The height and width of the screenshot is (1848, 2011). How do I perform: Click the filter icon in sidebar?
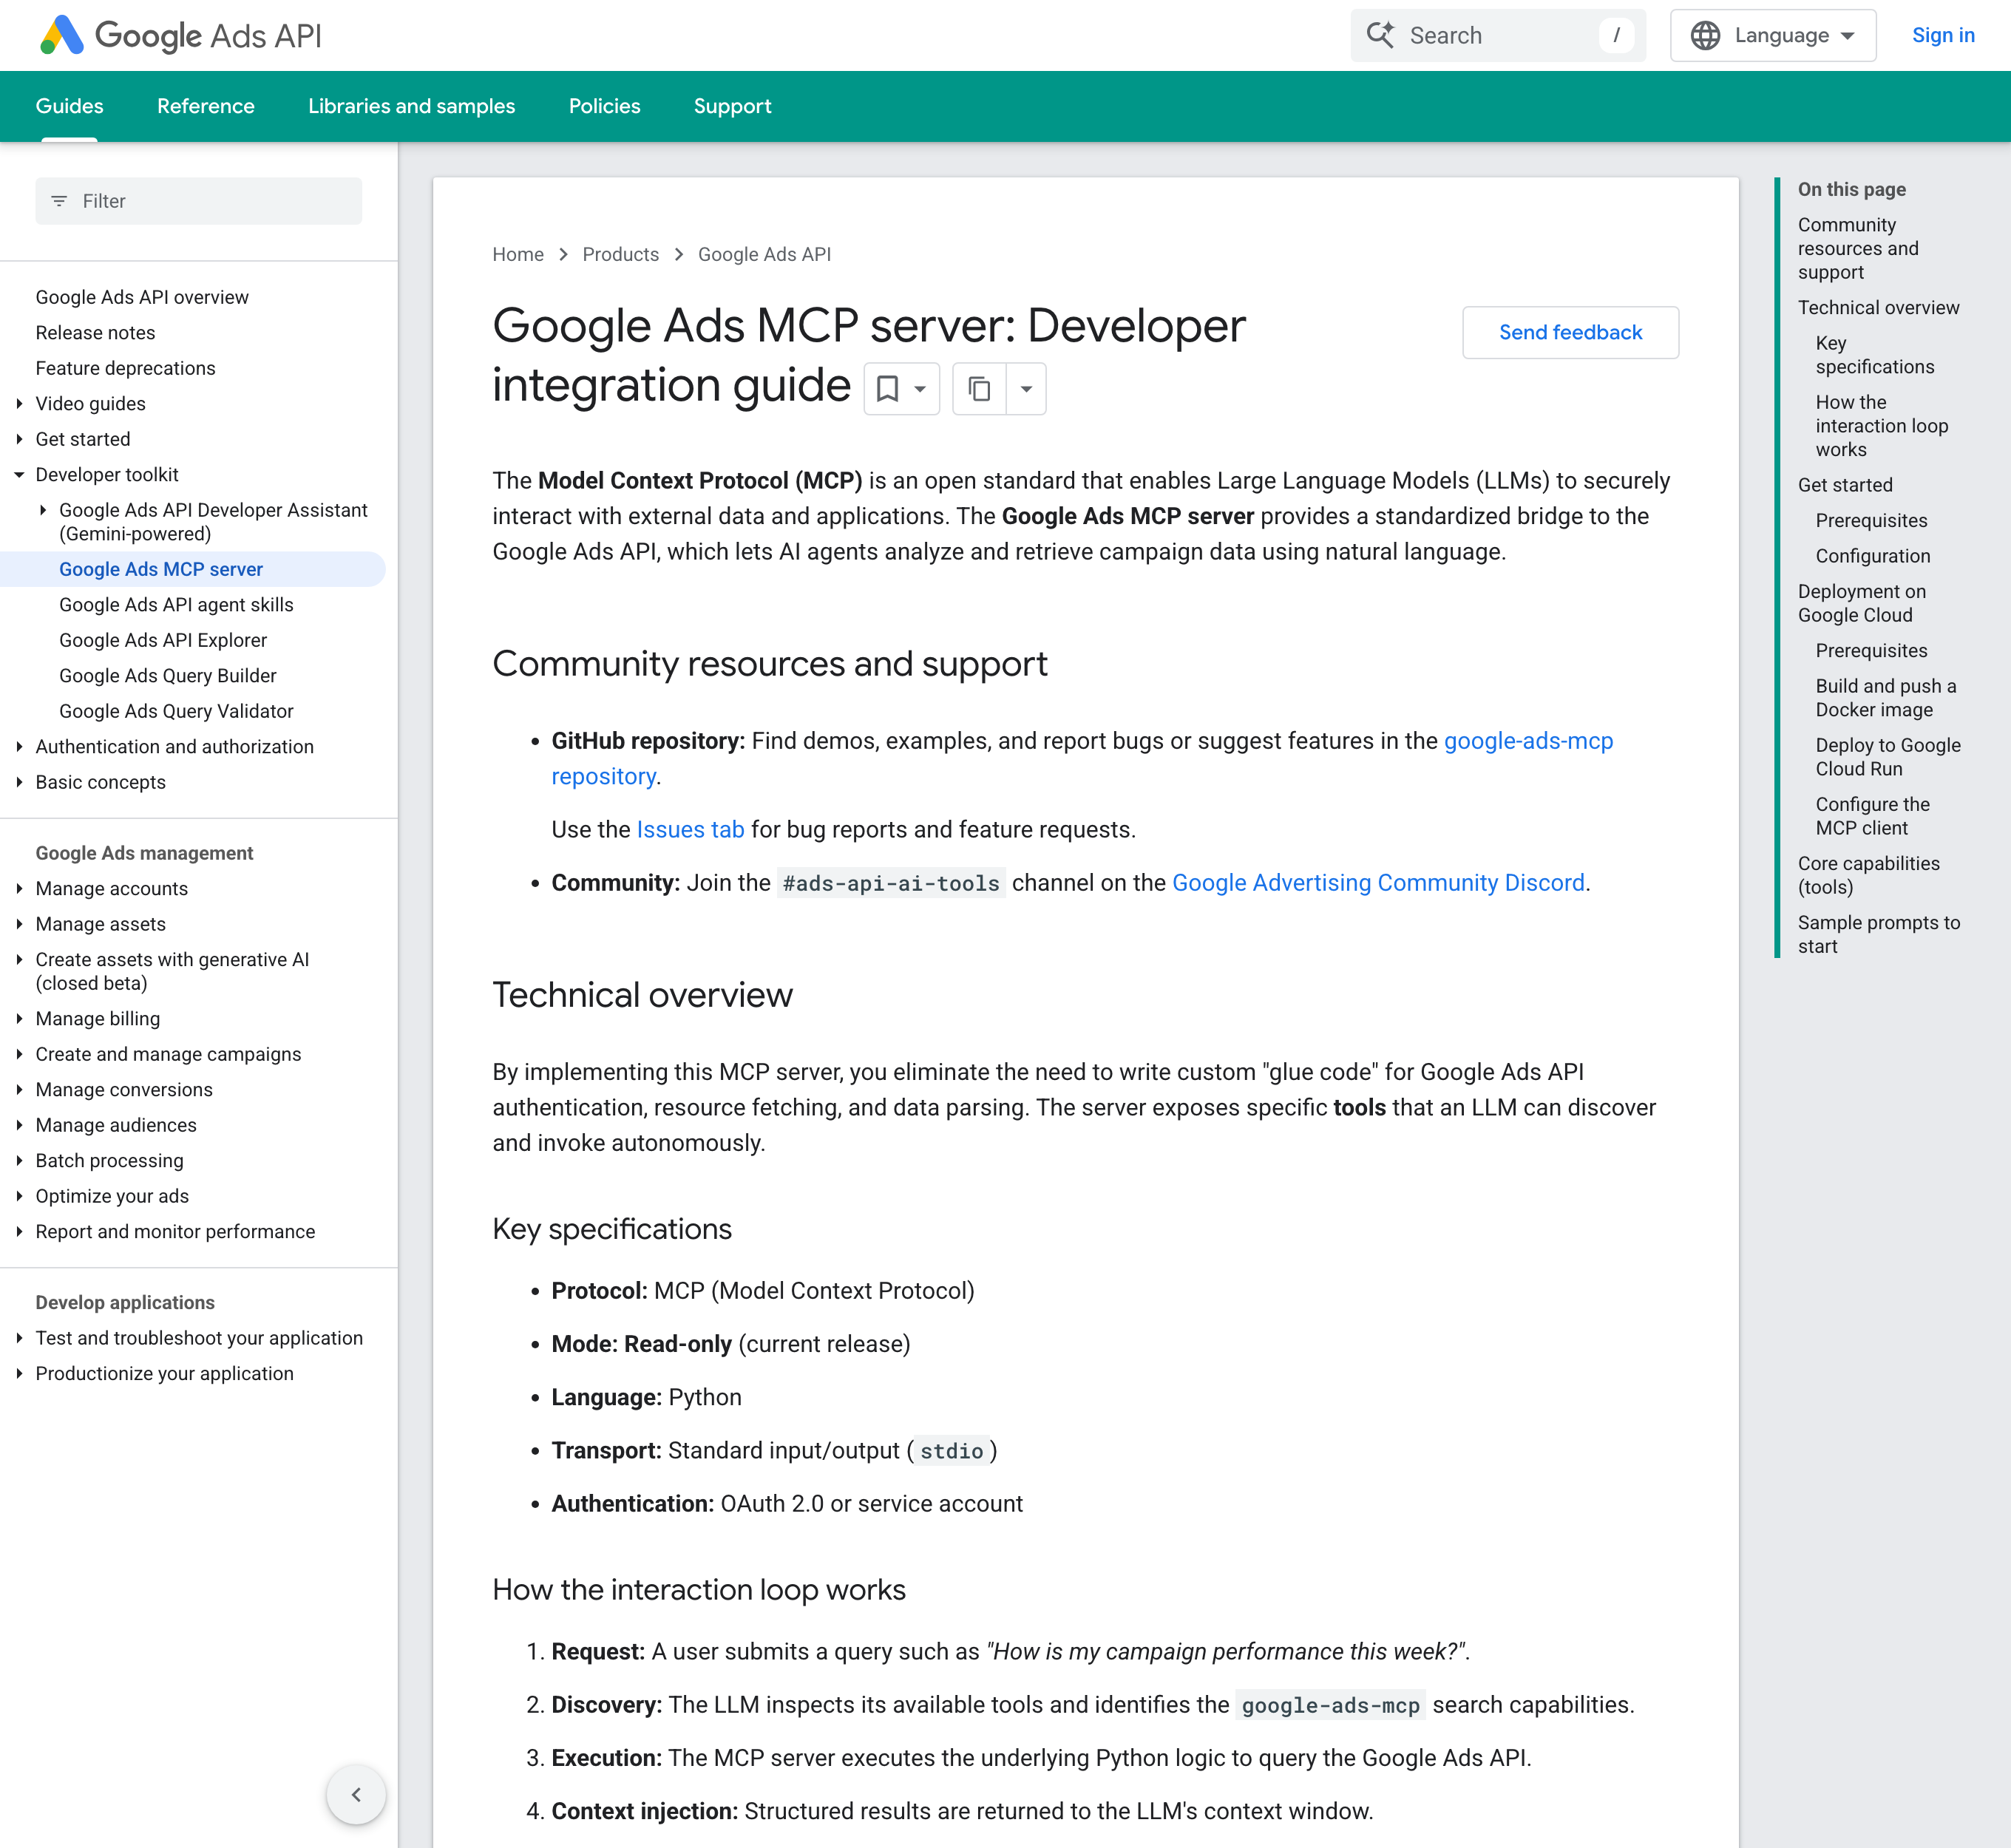(x=59, y=201)
